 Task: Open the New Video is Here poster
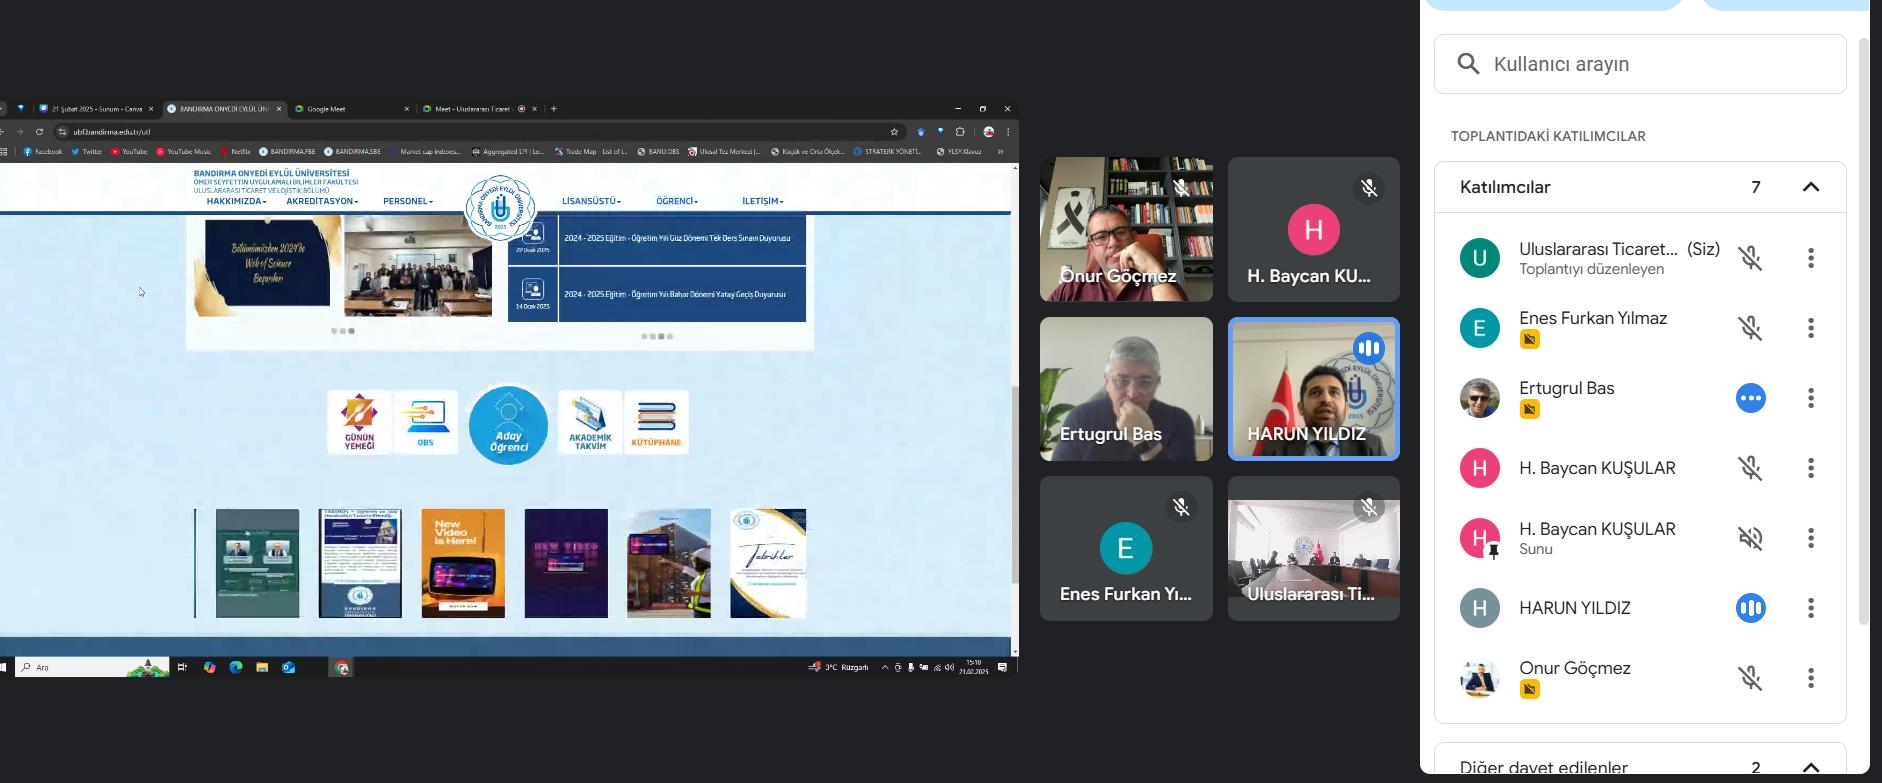[463, 563]
